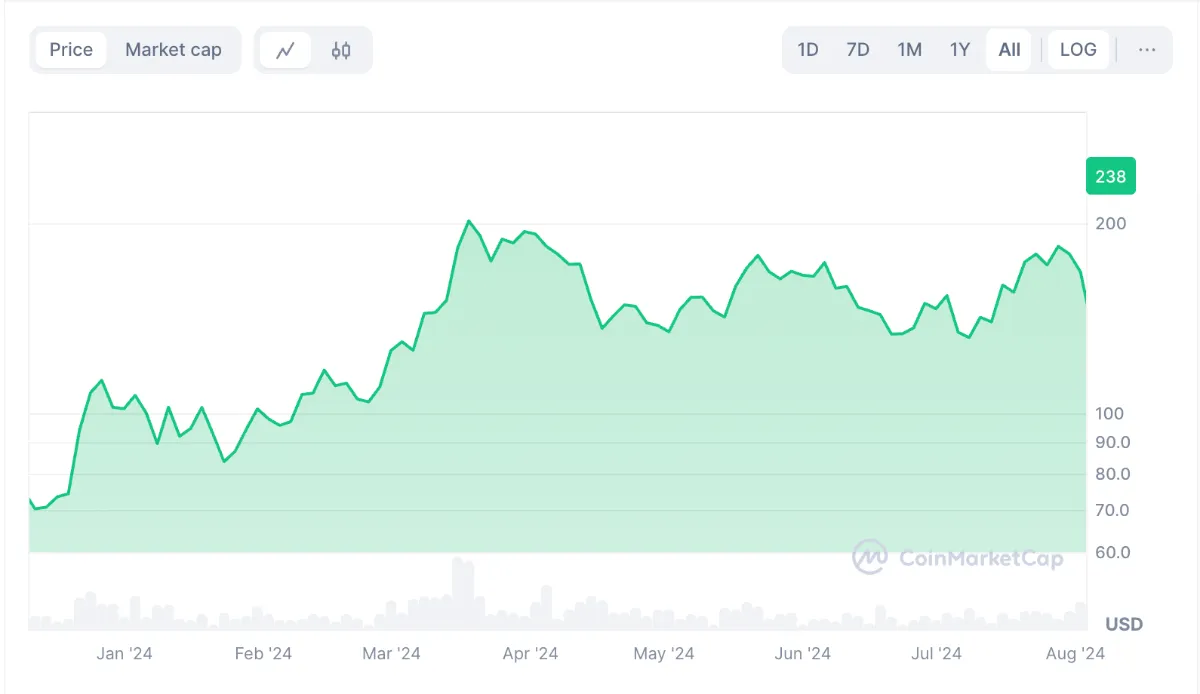The image size is (1200, 694).
Task: Select the candlestick chart icon
Action: pyautogui.click(x=341, y=50)
